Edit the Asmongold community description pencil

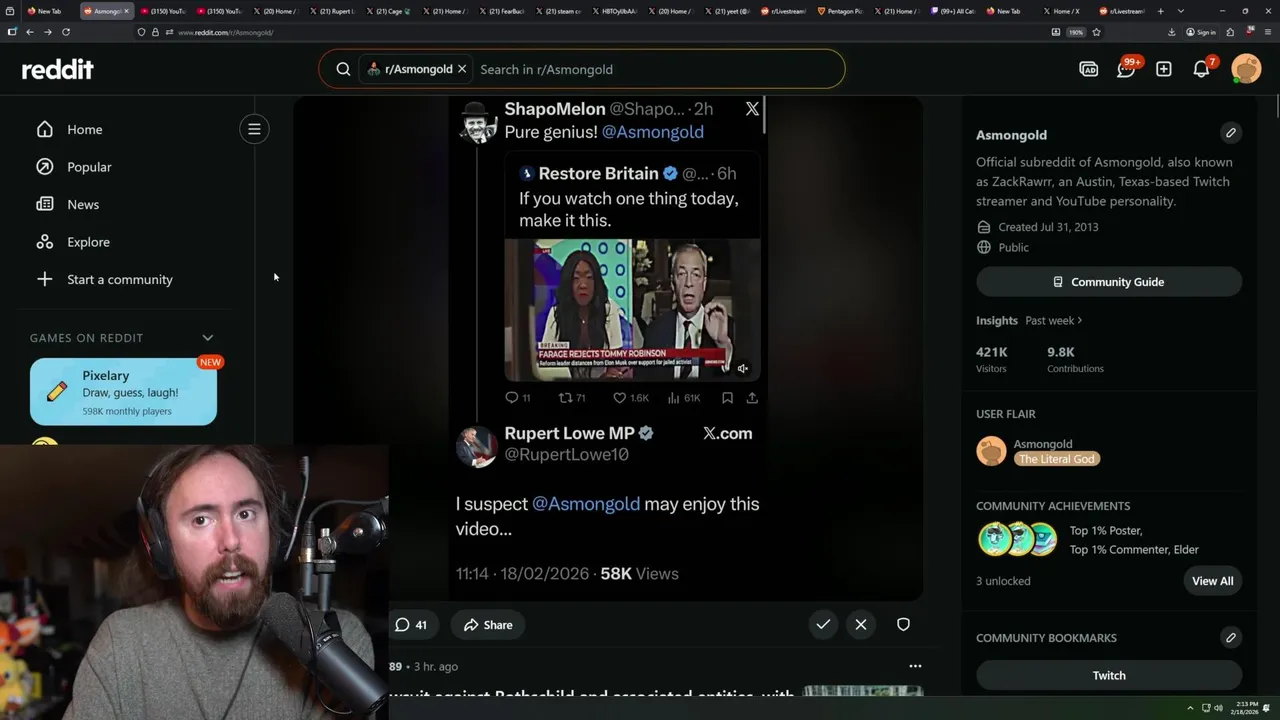pyautogui.click(x=1231, y=133)
